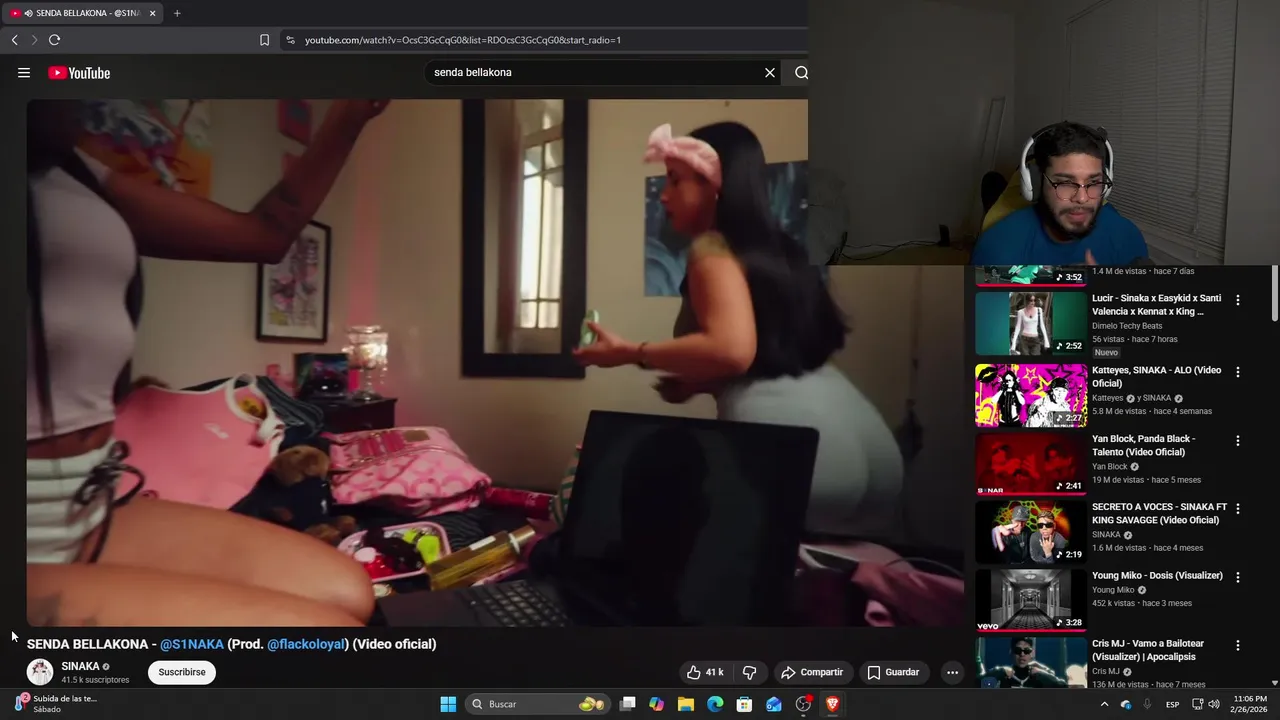
Task: Open video title 'Katteyes, SINAKA - ALO (Video Oficial)'
Action: [x=1156, y=377]
